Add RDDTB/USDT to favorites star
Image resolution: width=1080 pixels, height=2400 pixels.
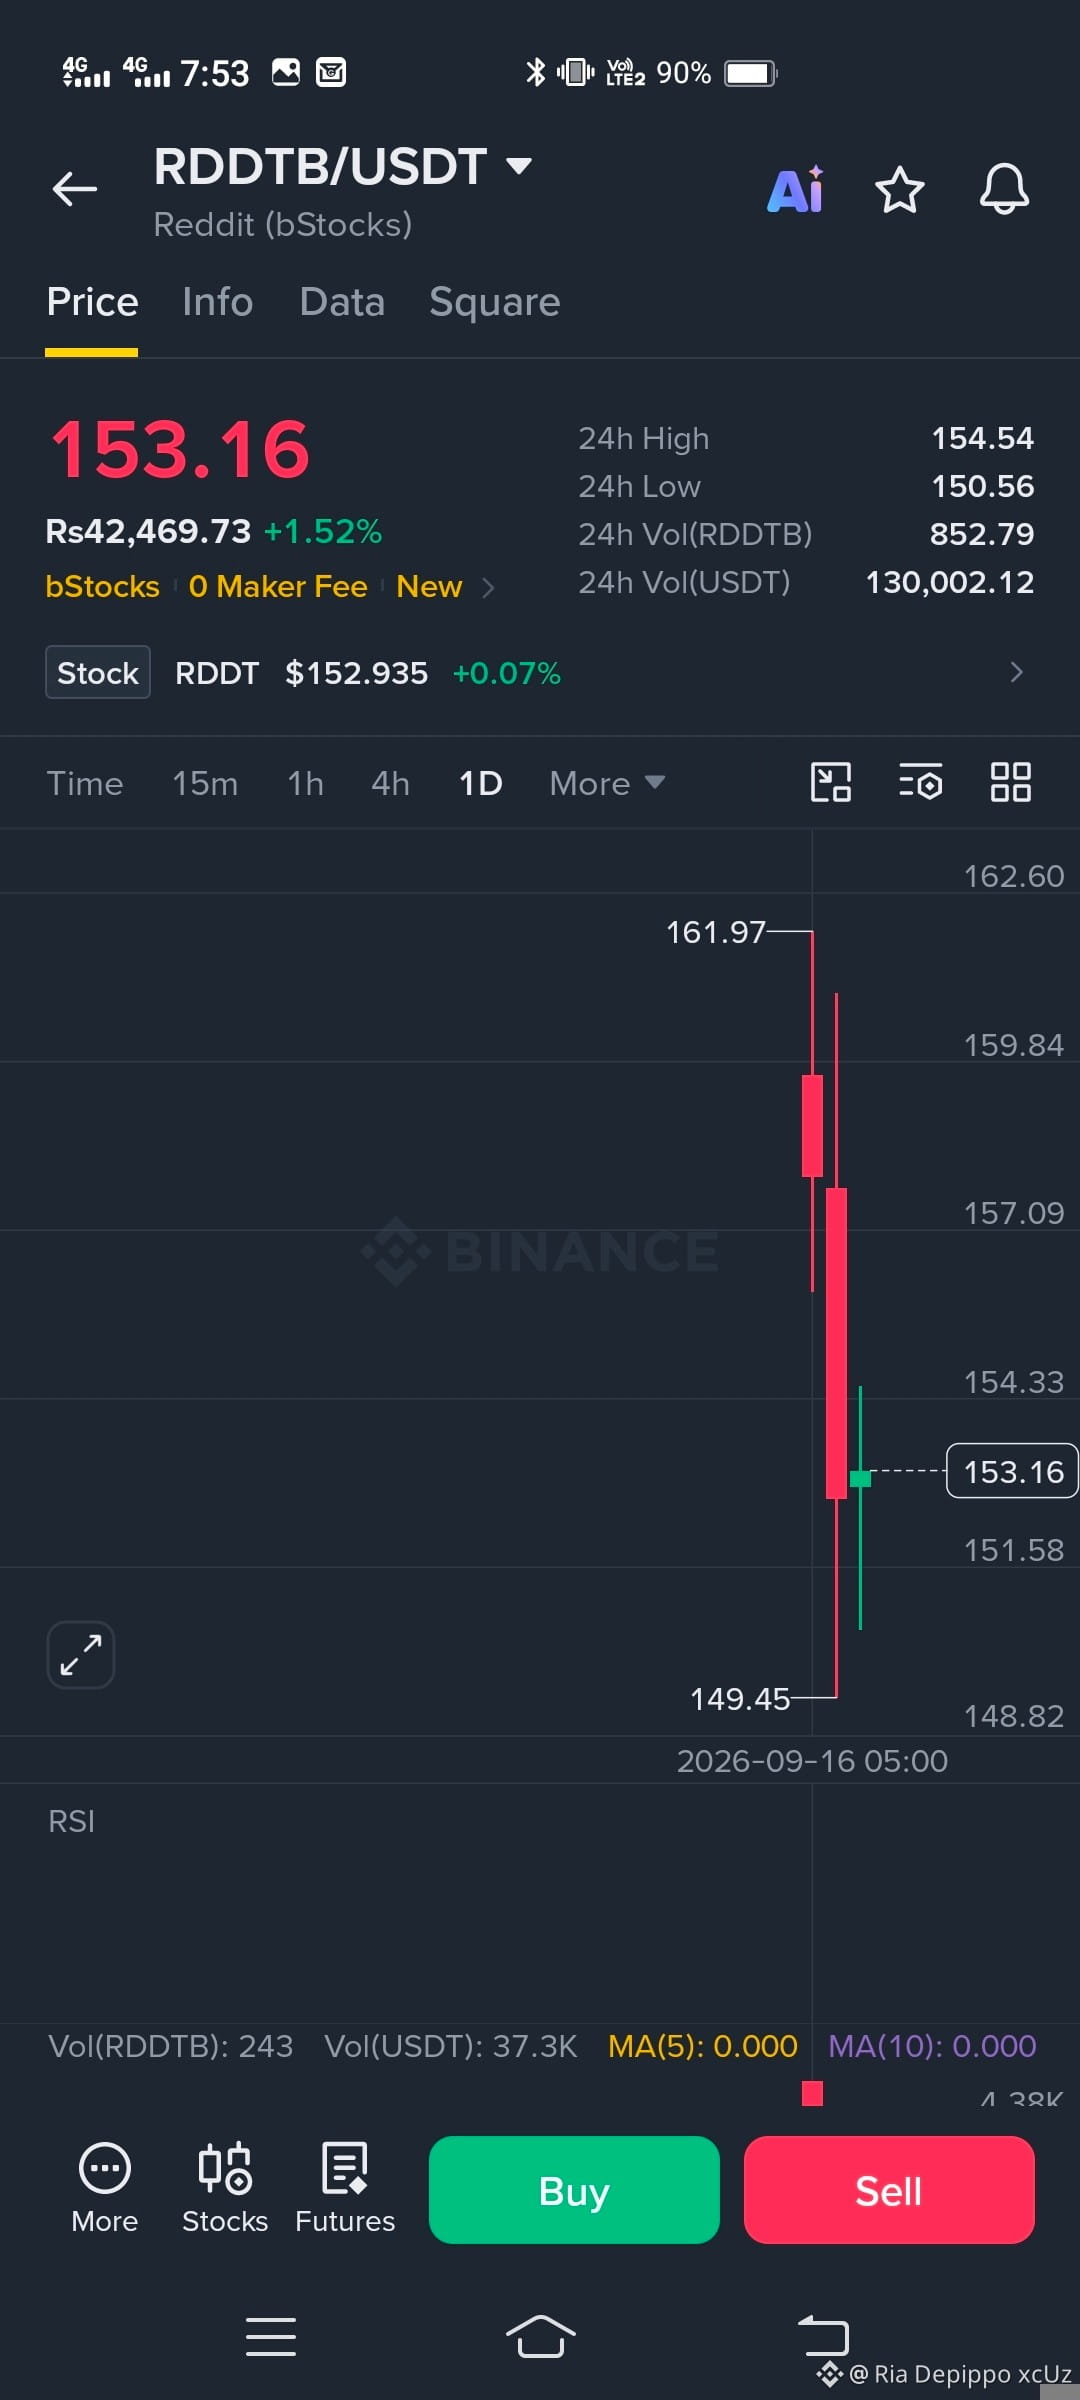pos(899,189)
